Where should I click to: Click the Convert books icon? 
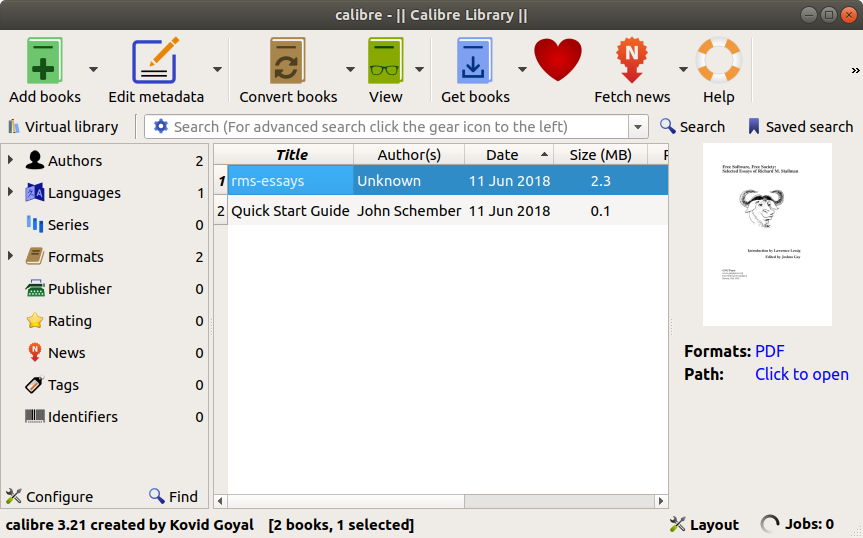click(287, 61)
